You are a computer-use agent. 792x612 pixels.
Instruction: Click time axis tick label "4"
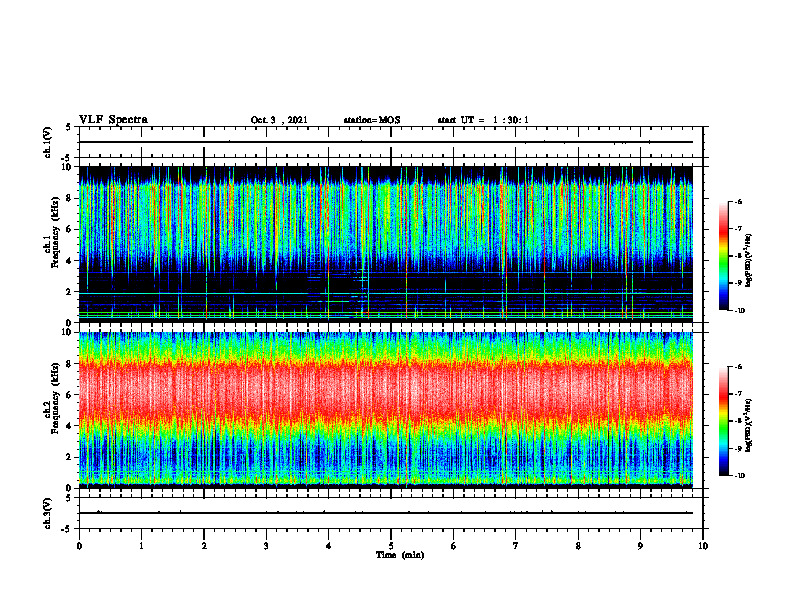[x=329, y=546]
